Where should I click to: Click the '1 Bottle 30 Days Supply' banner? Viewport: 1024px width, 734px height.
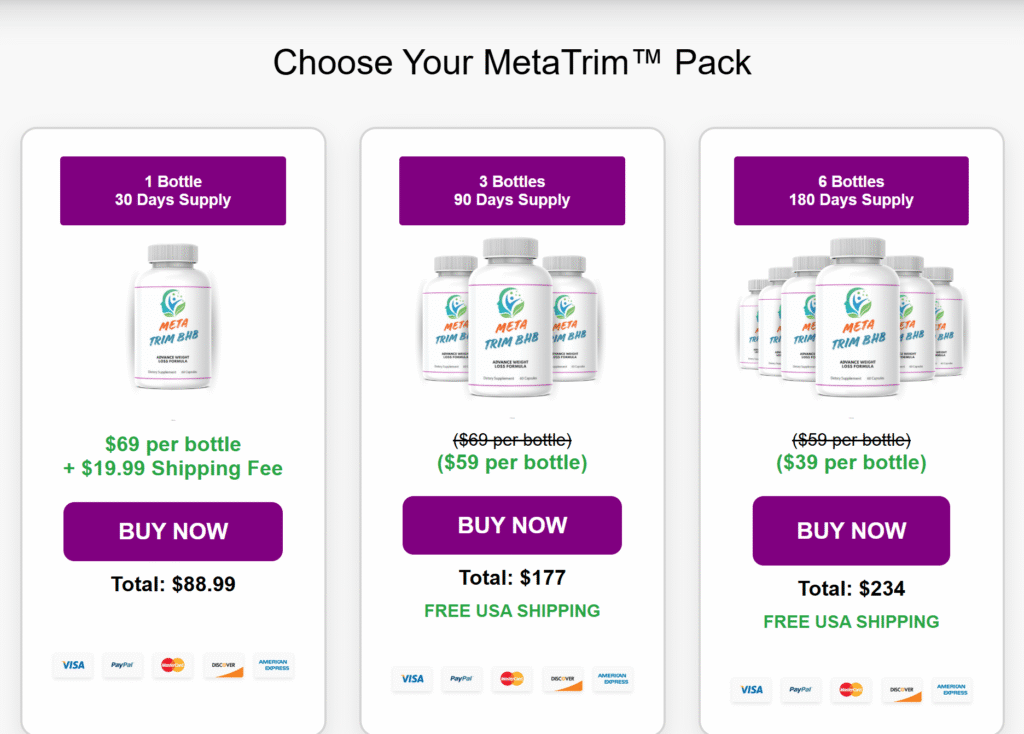[x=173, y=191]
